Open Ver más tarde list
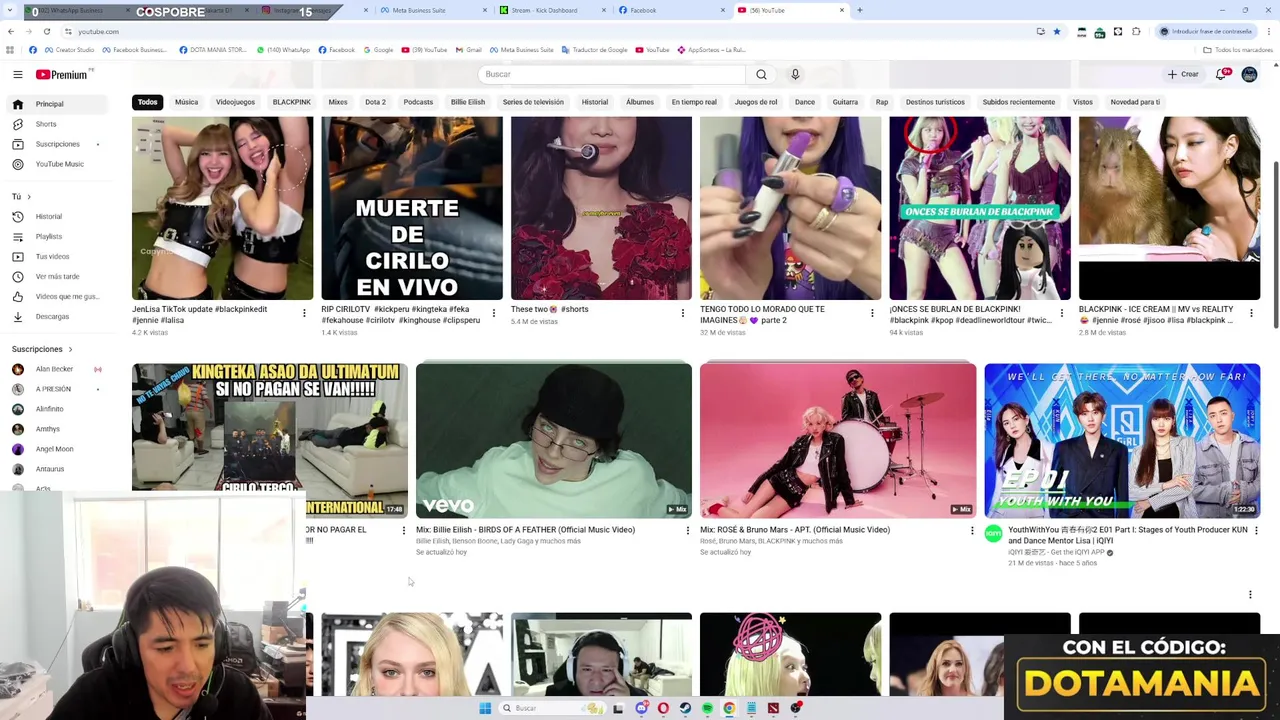Viewport: 1280px width, 720px height. (x=55, y=276)
